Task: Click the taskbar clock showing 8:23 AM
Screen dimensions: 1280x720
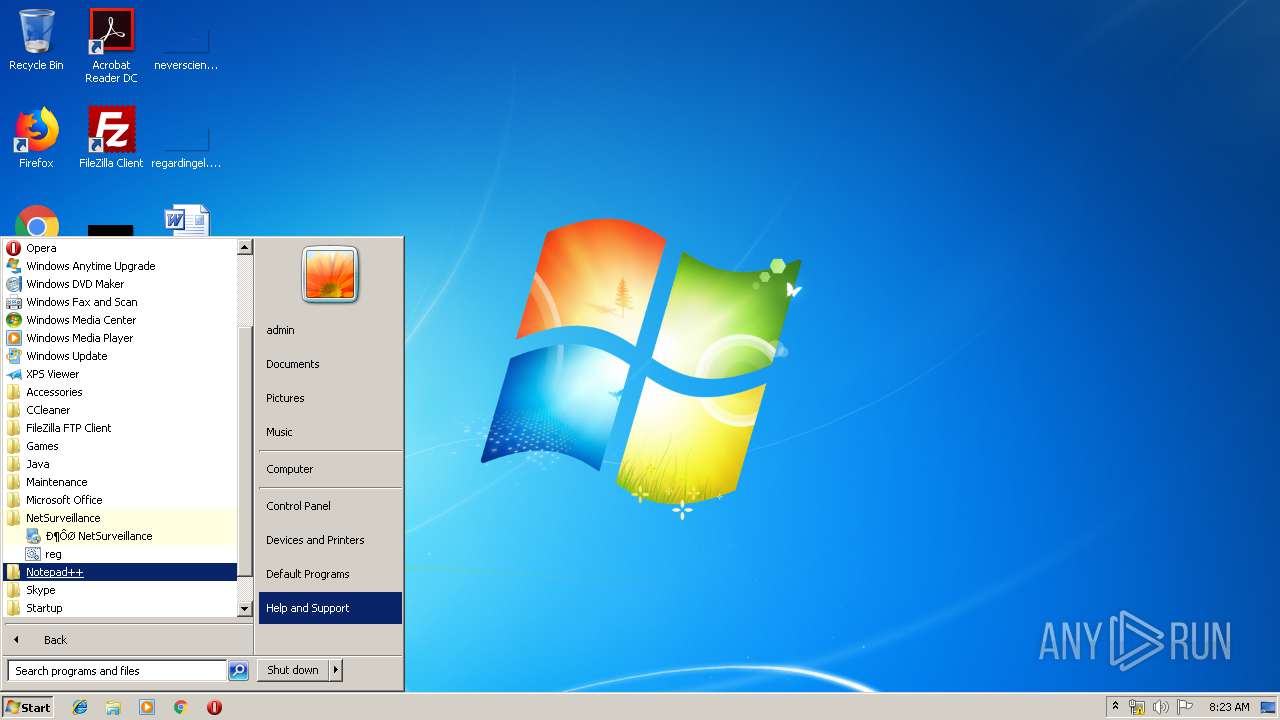Action: [1229, 707]
